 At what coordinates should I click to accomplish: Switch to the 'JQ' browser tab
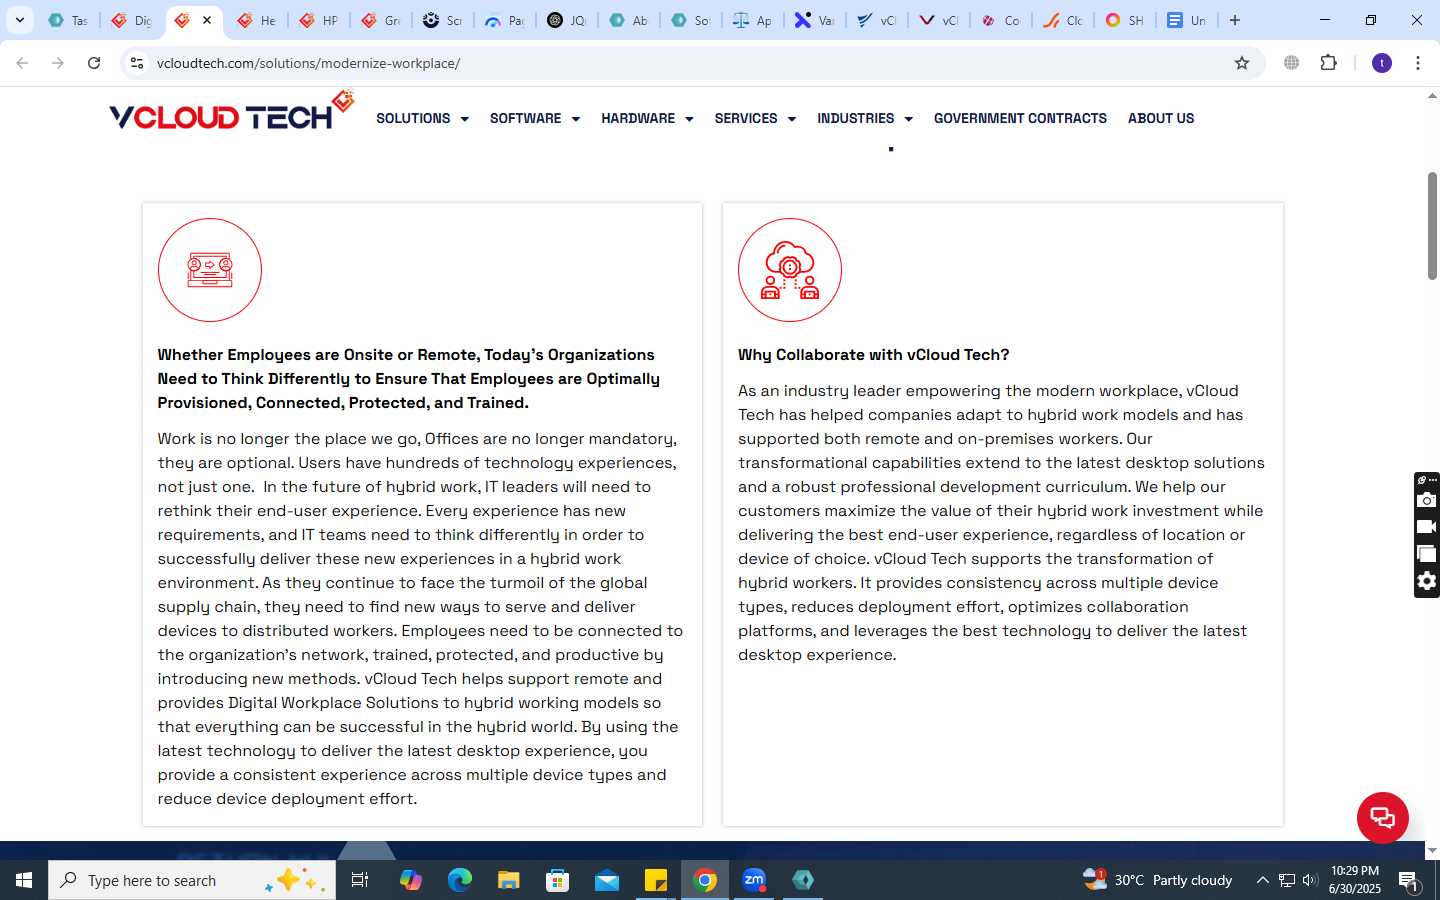[567, 20]
